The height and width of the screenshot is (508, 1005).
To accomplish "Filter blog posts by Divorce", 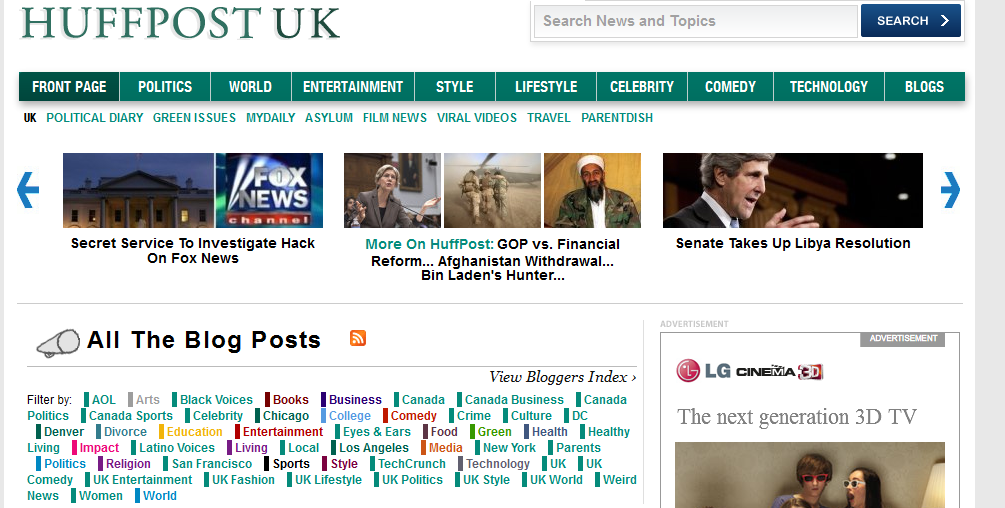I will 125,432.
